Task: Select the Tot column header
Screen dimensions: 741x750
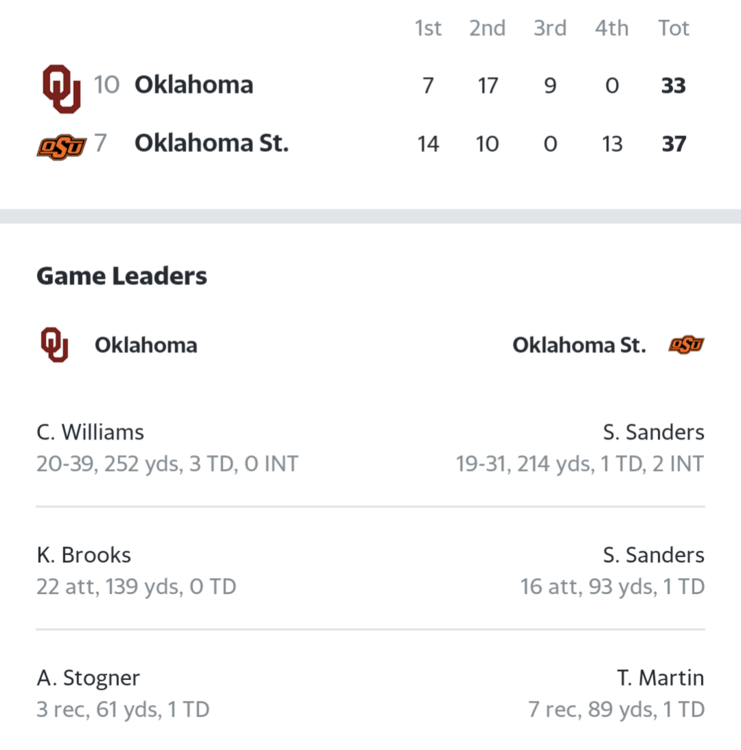Action: click(674, 28)
